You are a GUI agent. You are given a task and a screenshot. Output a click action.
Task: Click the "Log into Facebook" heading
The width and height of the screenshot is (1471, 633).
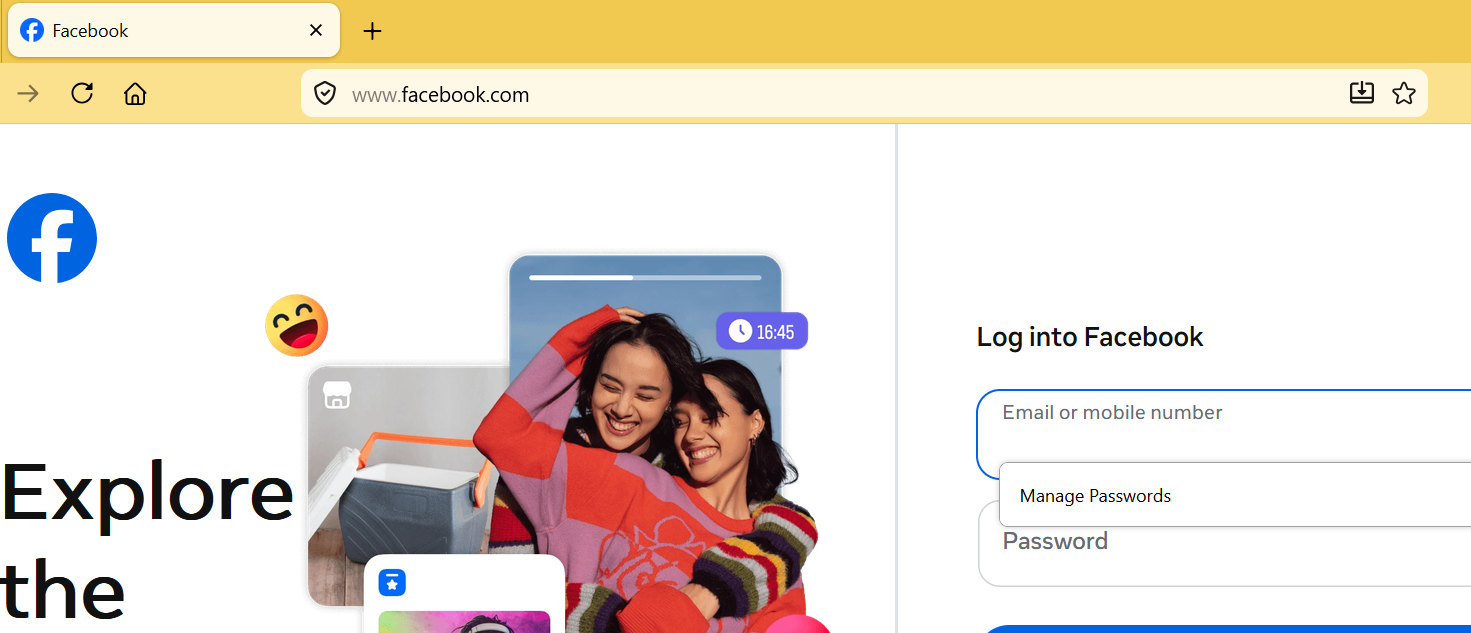click(1090, 337)
